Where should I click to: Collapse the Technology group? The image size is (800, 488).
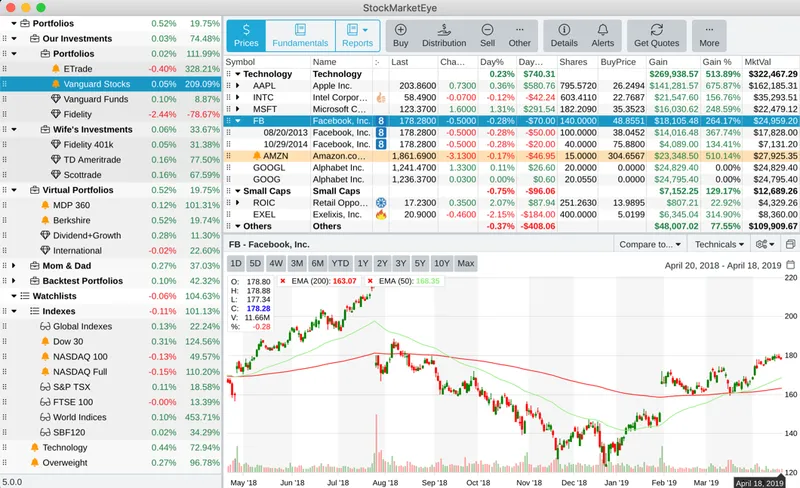pyautogui.click(x=237, y=75)
